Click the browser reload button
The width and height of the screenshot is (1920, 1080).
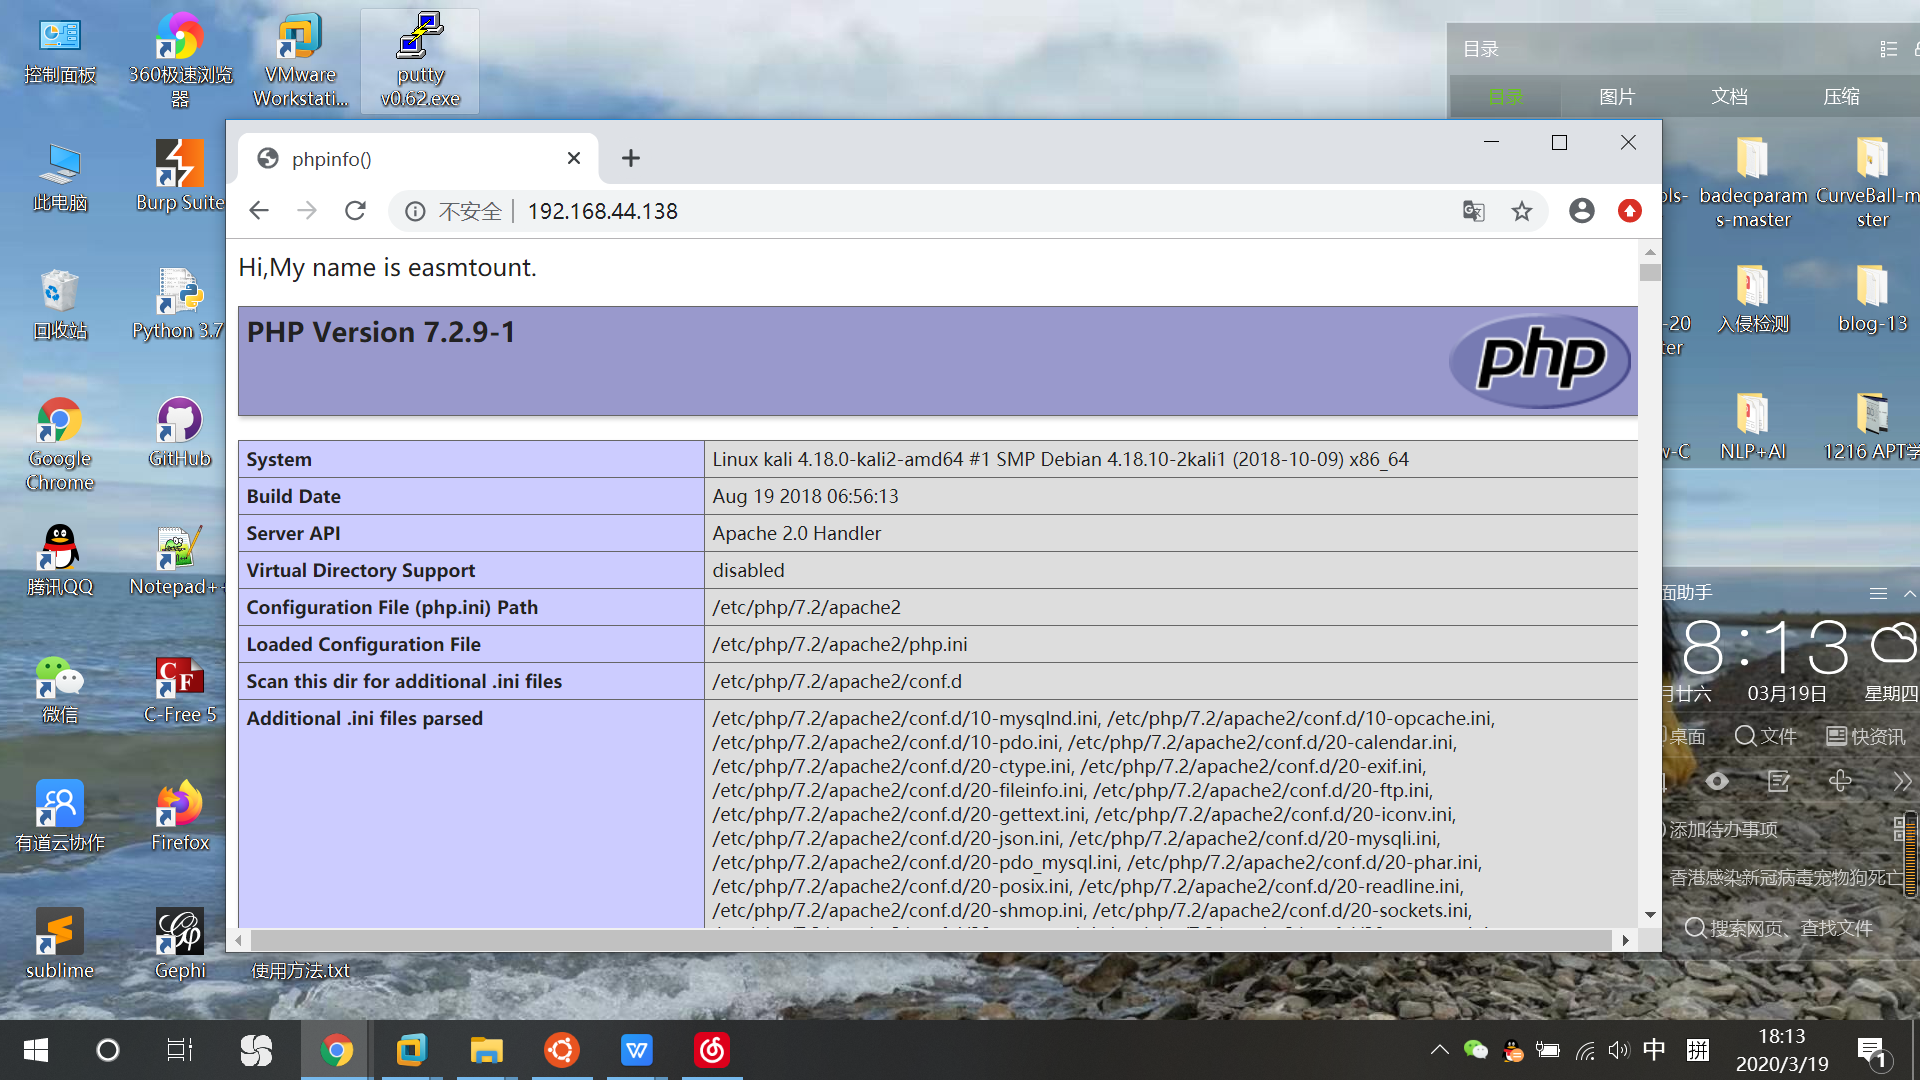pos(355,211)
